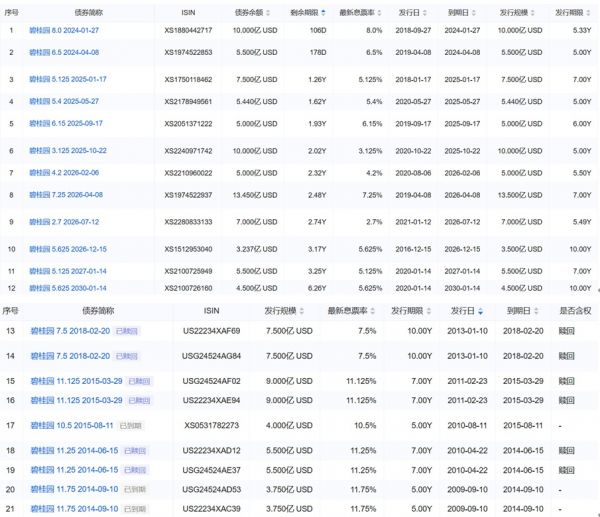Click remaining term value 106D

pos(318,30)
